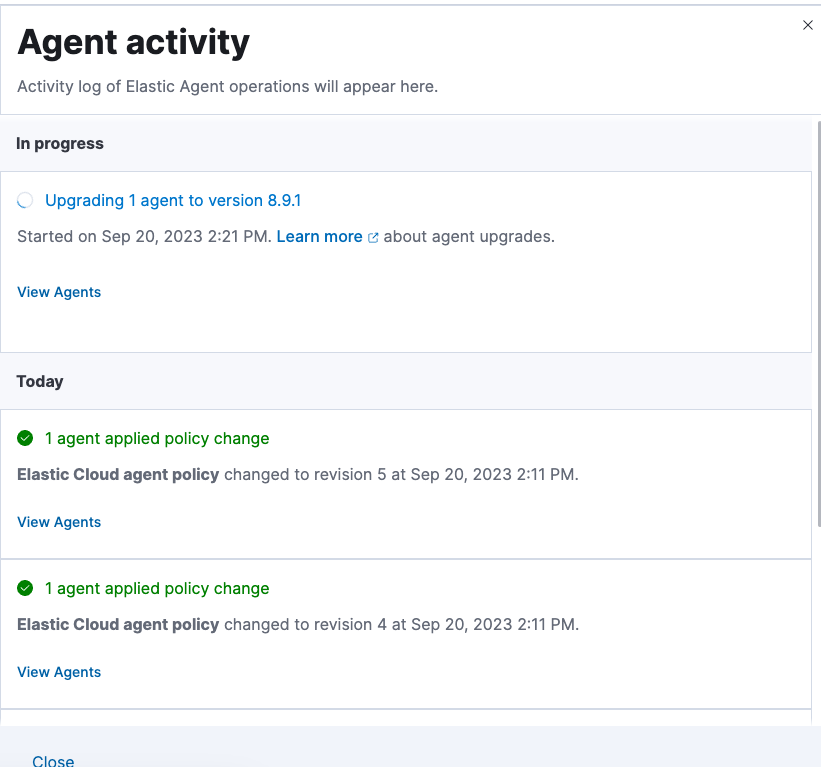The height and width of the screenshot is (767, 821).
Task: Click the partially visible entry below revision 4
Action: point(408,721)
